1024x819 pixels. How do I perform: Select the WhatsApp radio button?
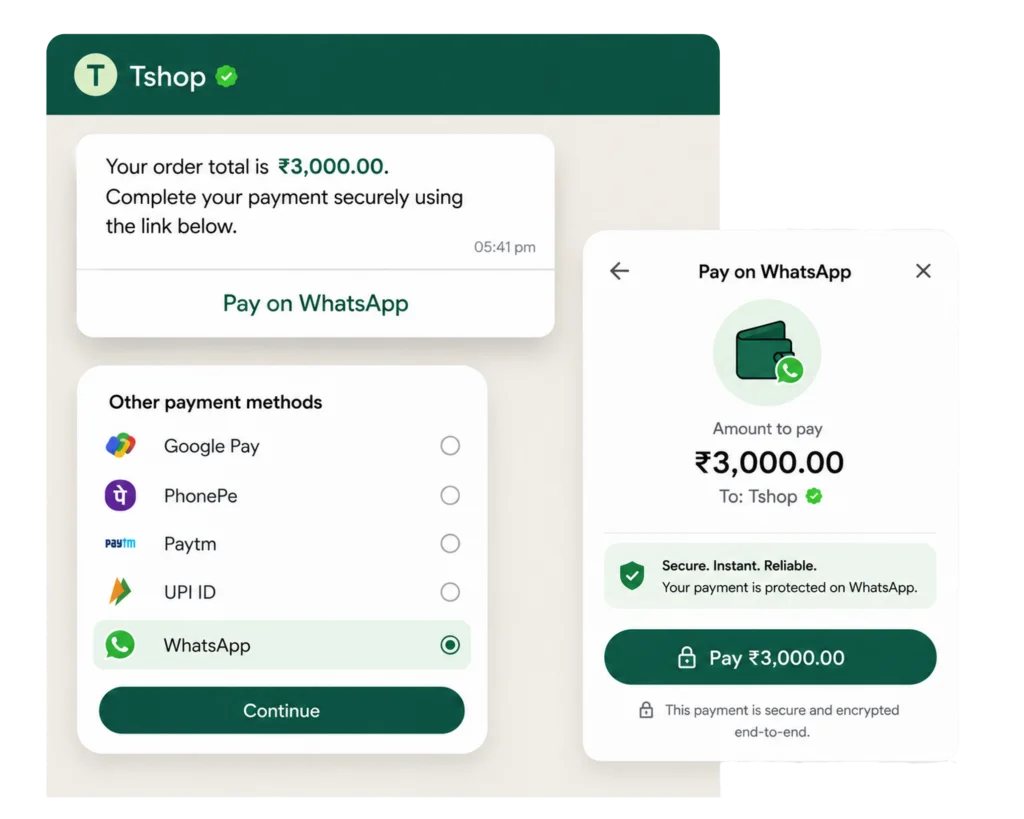coord(450,645)
